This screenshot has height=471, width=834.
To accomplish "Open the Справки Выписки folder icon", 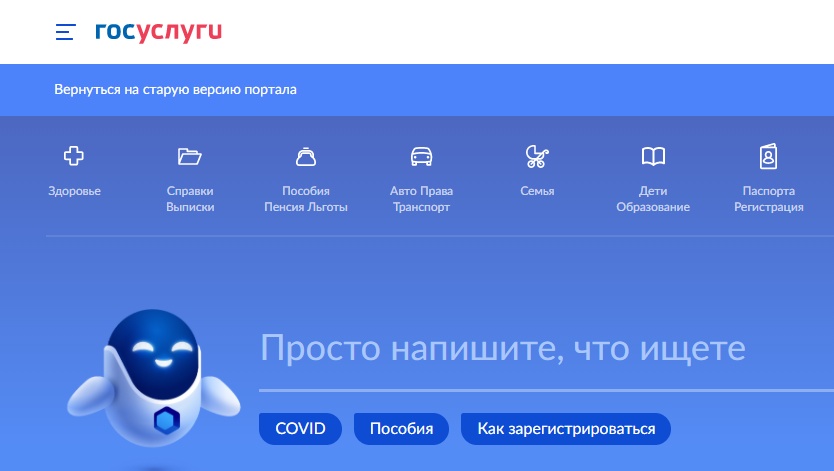I will pyautogui.click(x=190, y=156).
